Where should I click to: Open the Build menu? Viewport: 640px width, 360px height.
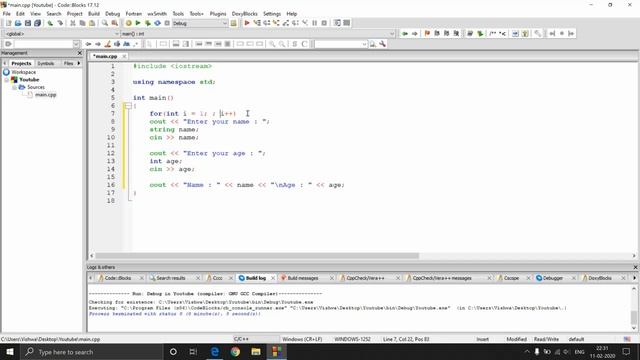point(94,13)
